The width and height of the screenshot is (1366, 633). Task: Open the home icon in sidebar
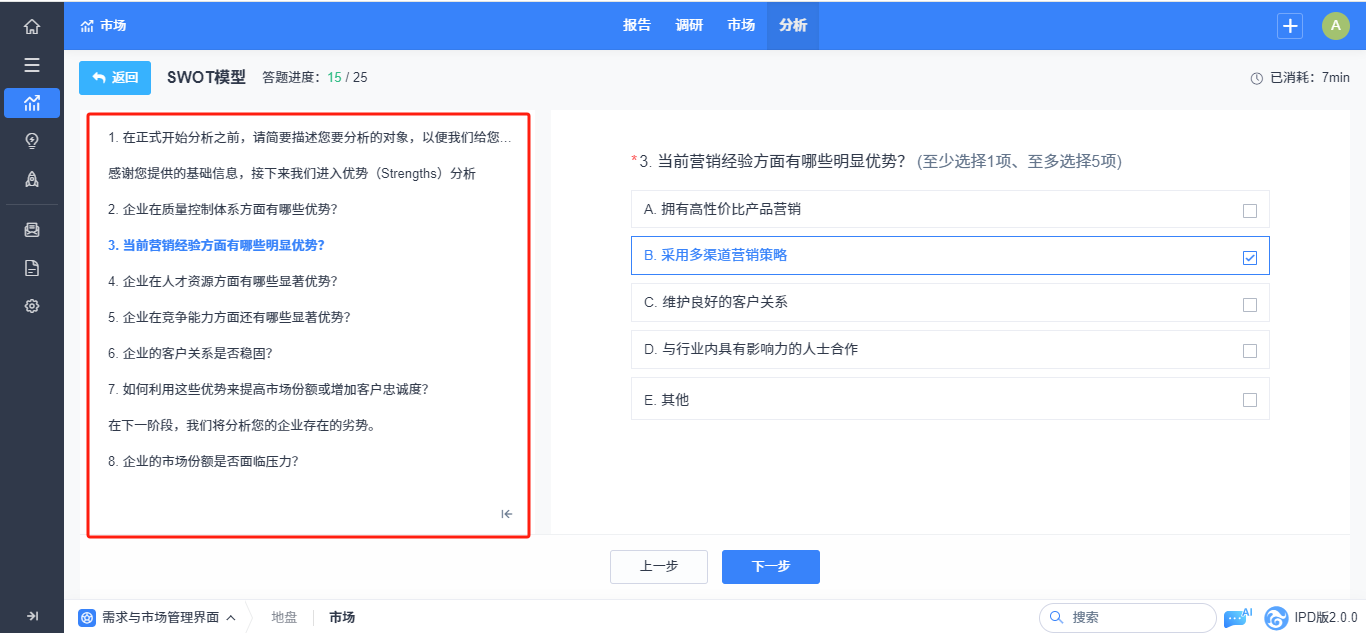tap(32, 27)
